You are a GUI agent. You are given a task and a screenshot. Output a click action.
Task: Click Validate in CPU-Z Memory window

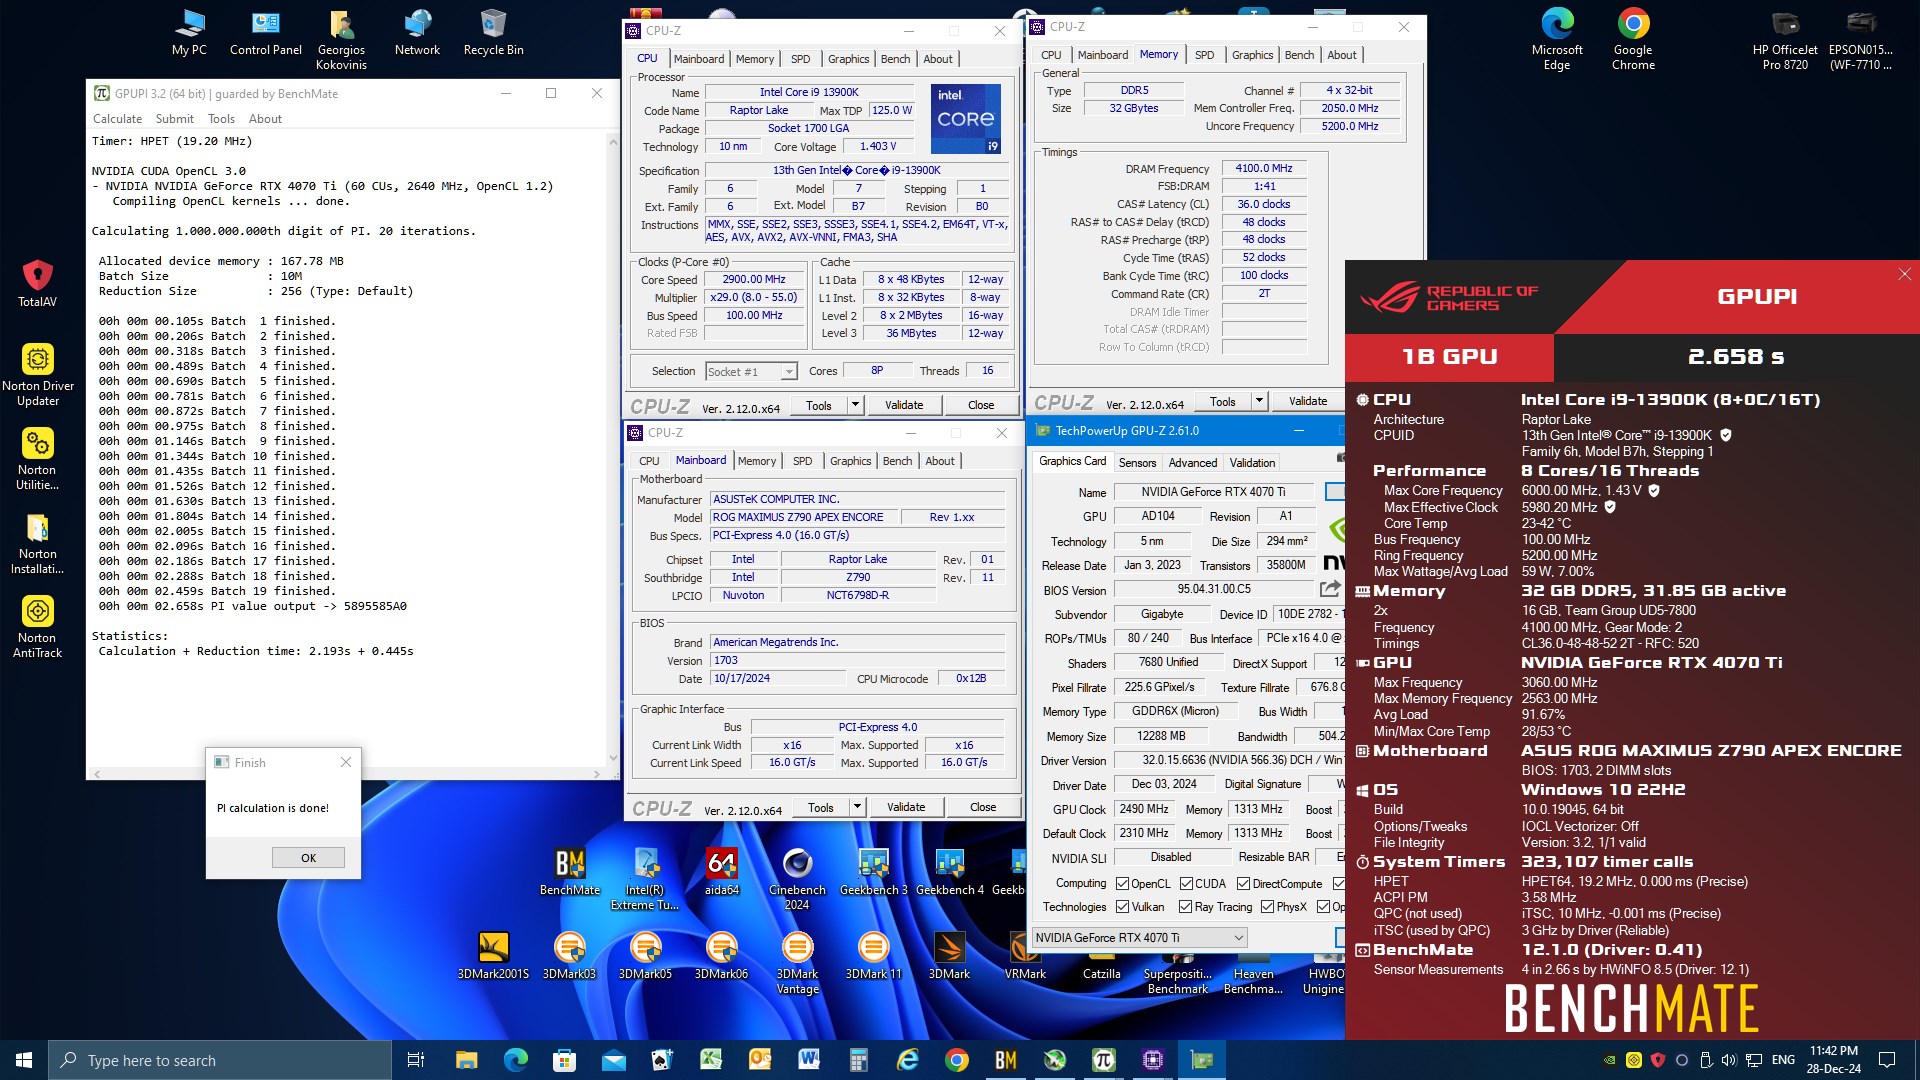(x=1308, y=401)
